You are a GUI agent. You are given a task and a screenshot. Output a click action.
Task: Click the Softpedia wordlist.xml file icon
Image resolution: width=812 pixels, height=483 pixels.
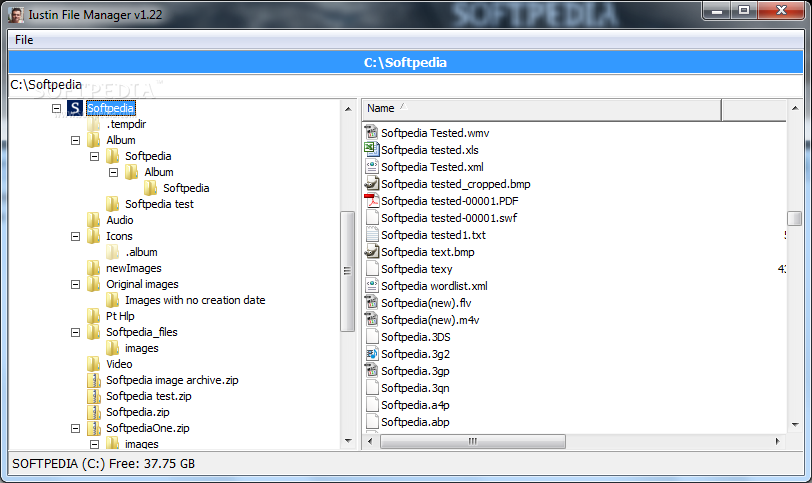coord(371,286)
